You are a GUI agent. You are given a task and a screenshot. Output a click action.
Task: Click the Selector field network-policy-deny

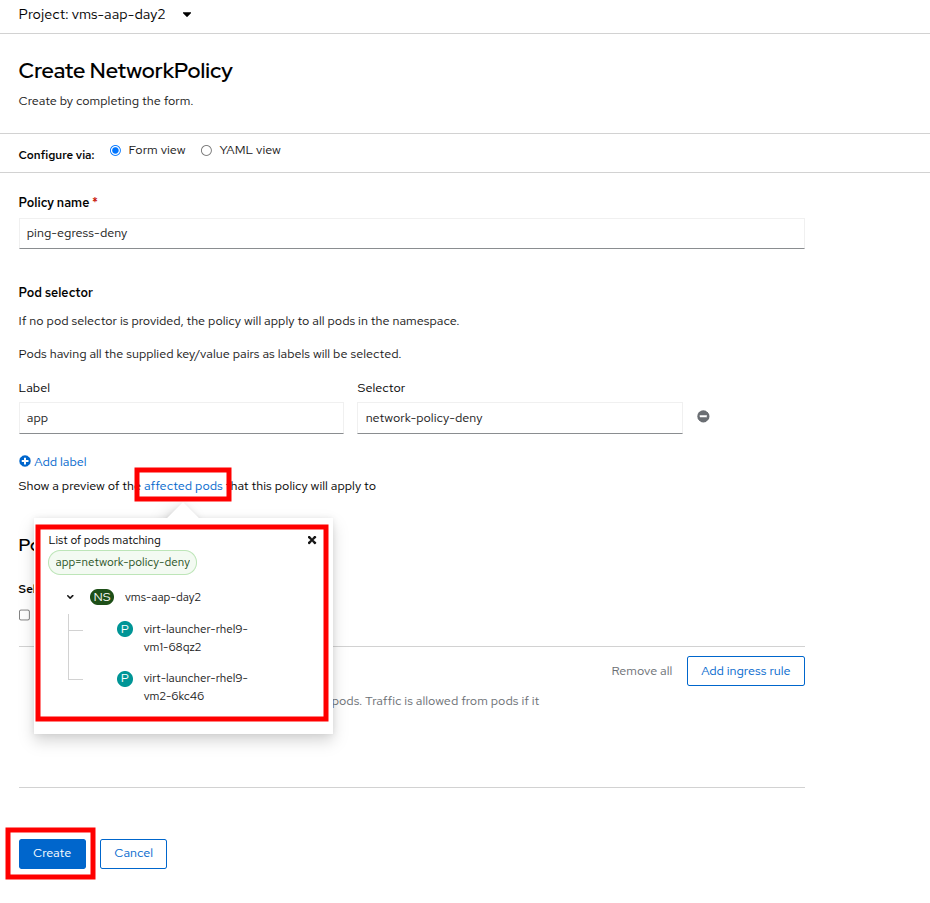coord(519,418)
